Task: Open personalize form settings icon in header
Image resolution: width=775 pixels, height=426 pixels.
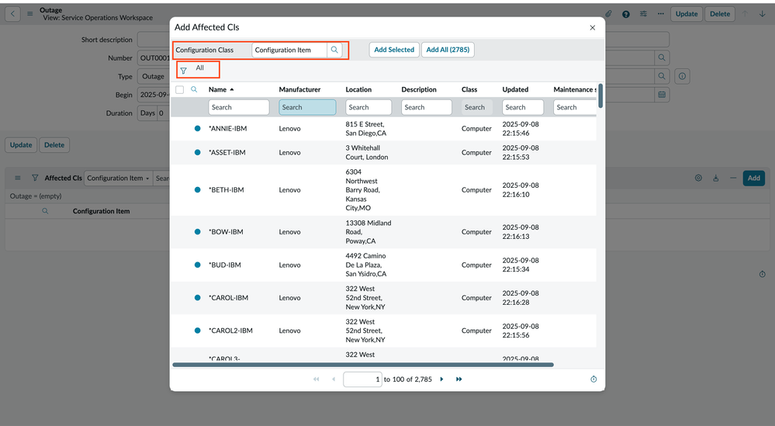Action: point(643,14)
